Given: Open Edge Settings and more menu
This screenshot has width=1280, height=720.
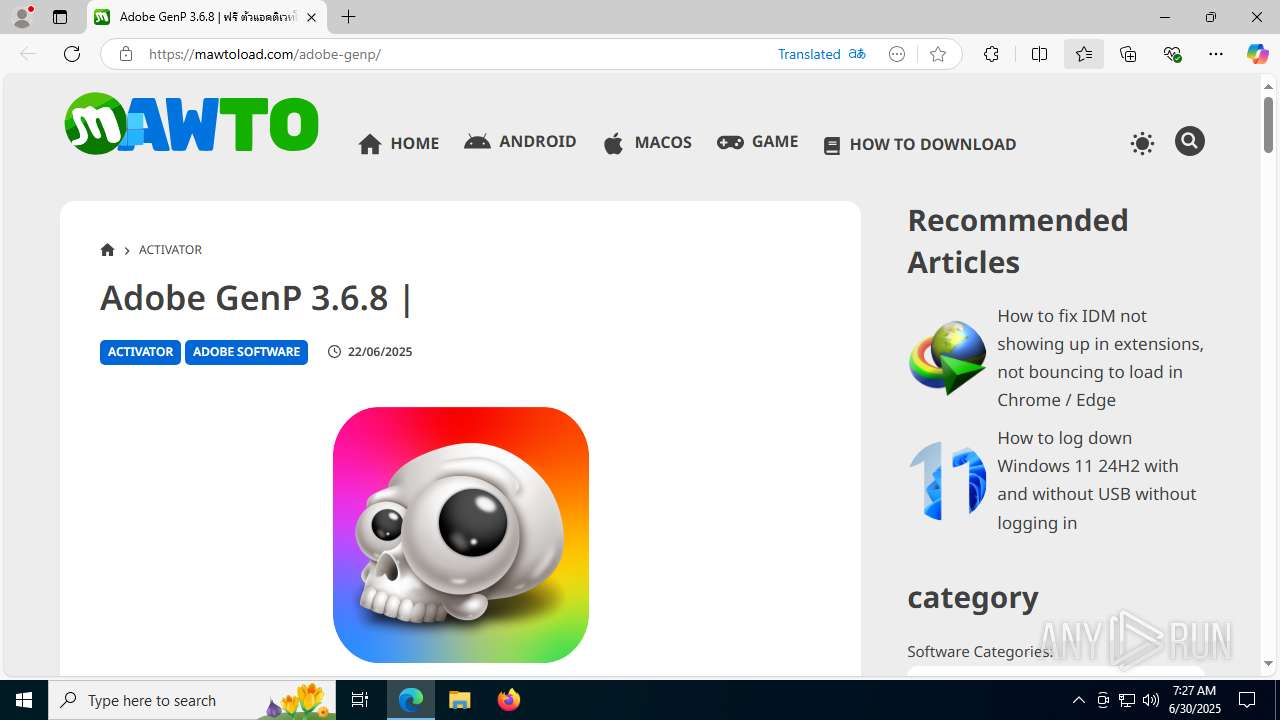Looking at the screenshot, I should pos(1216,54).
